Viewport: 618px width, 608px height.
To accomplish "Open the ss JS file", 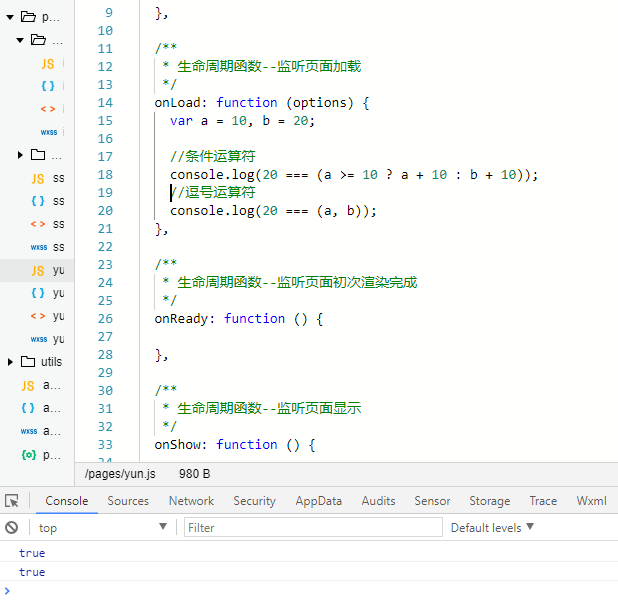I will click(48, 178).
